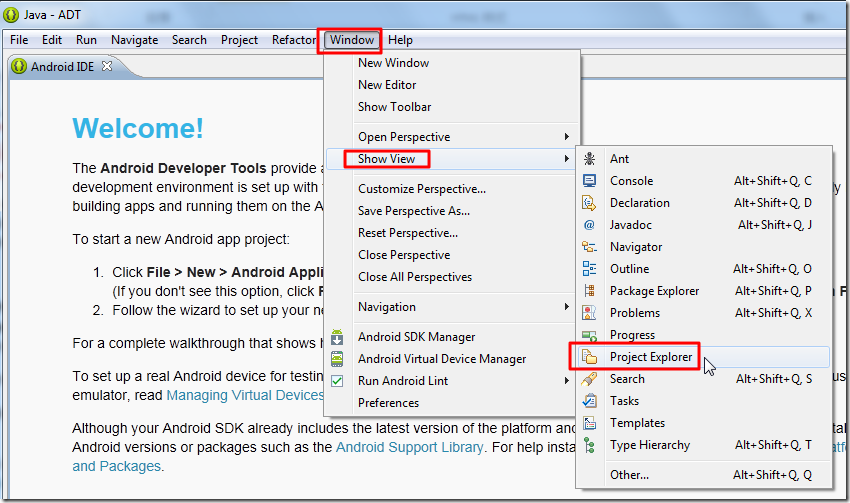Open the Edit menu
Image resolution: width=850 pixels, height=503 pixels.
[x=52, y=40]
